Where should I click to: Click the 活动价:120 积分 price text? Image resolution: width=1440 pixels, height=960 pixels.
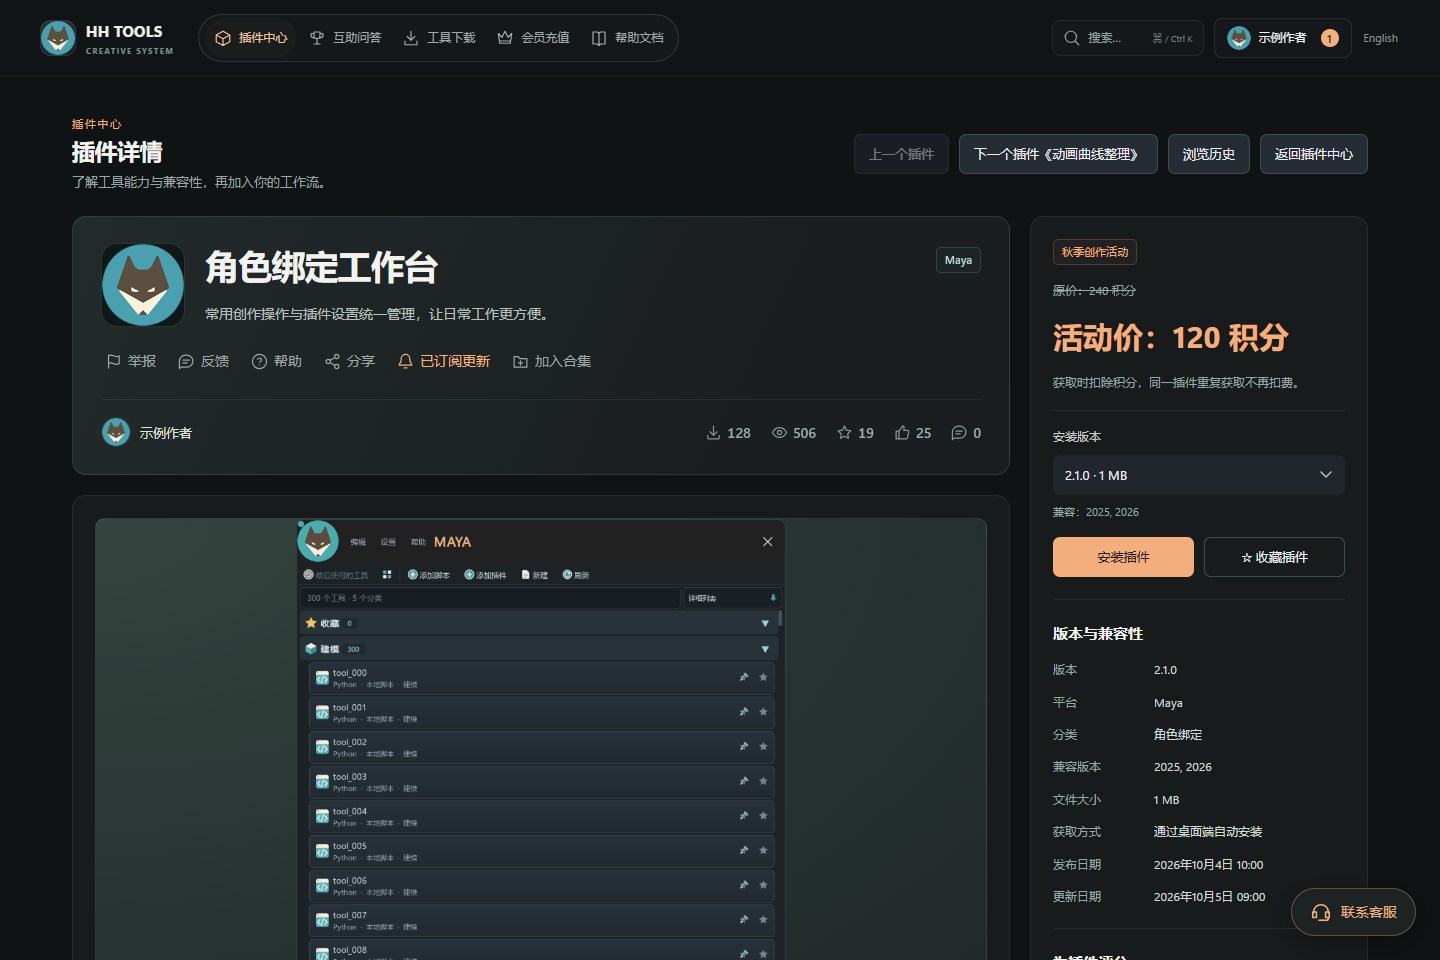tap(1171, 338)
